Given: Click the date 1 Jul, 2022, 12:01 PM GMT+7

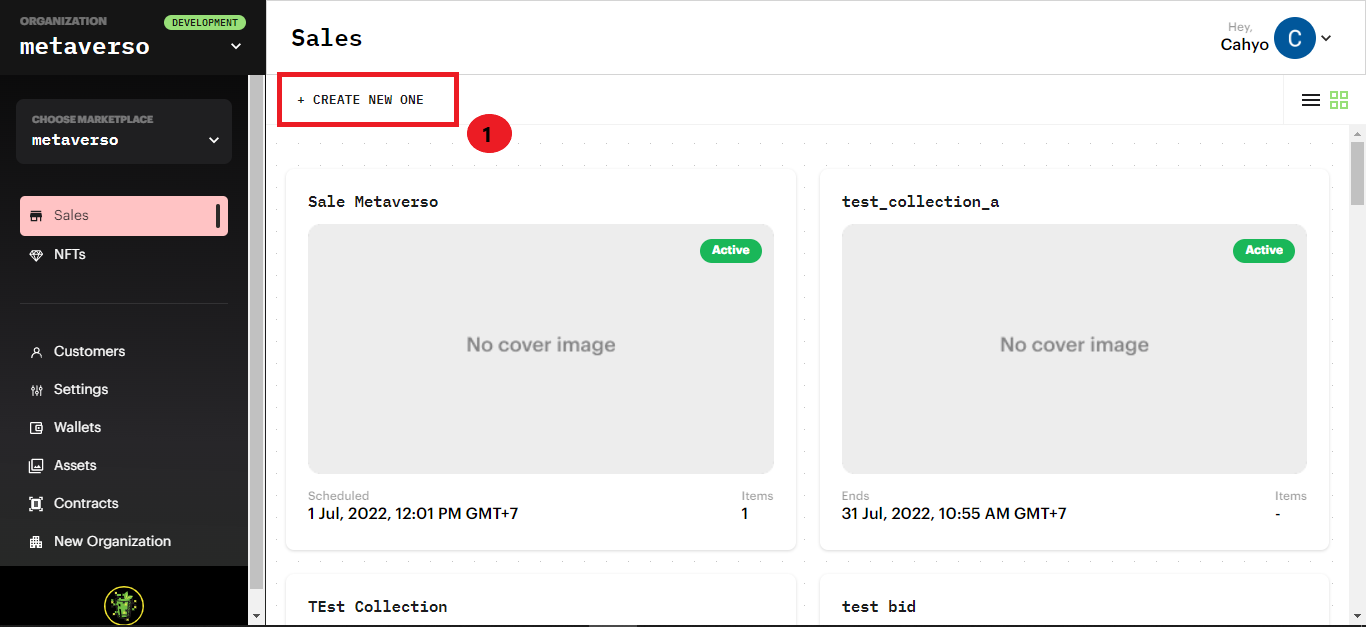Looking at the screenshot, I should tap(413, 514).
